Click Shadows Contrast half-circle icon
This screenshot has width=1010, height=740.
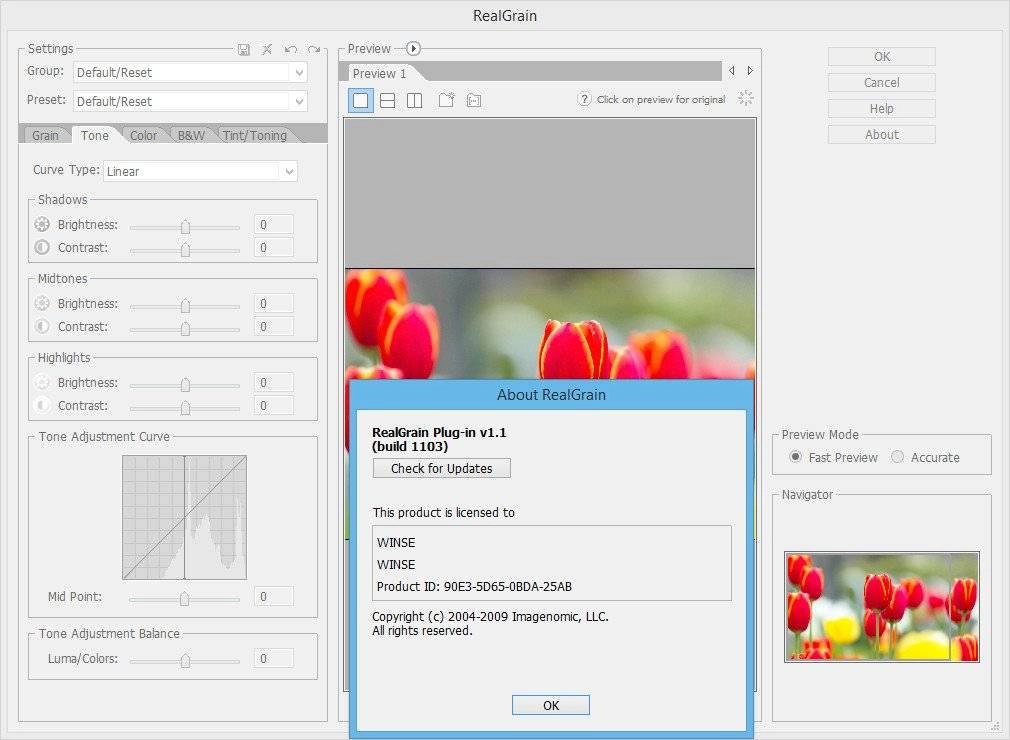coord(42,247)
